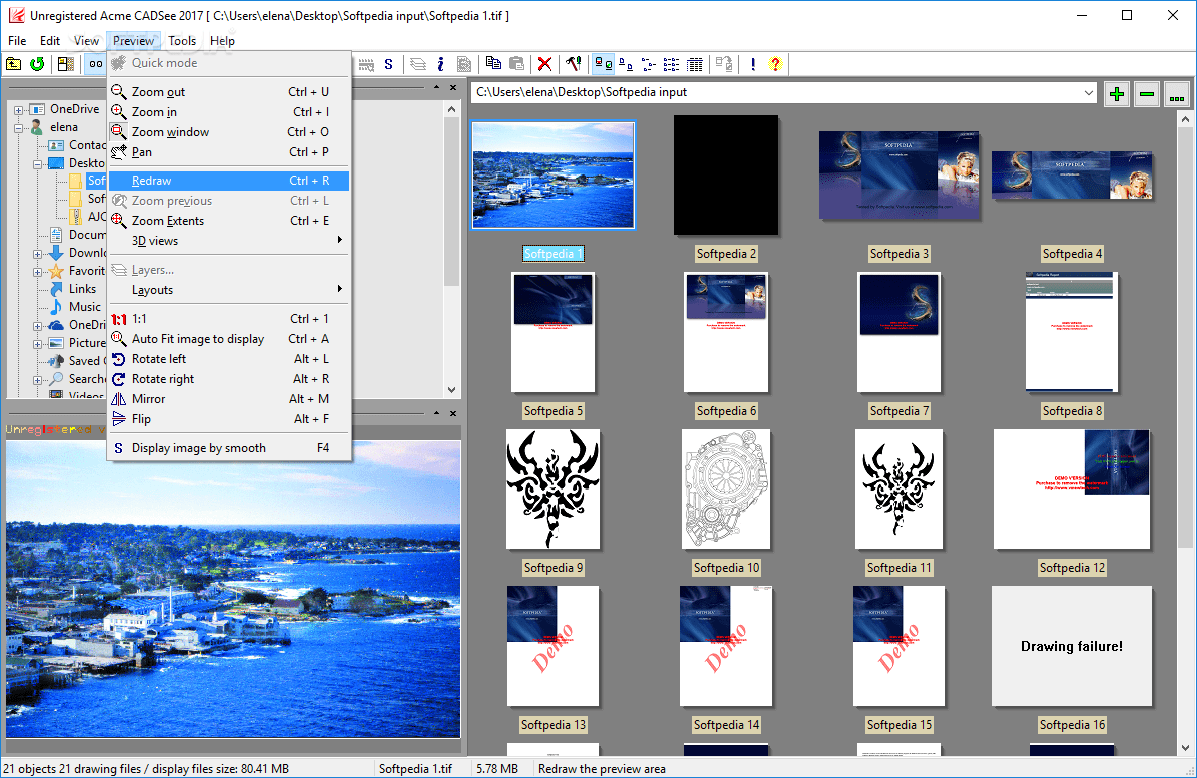Expand the 3D views submenu
1197x778 pixels.
click(x=229, y=241)
